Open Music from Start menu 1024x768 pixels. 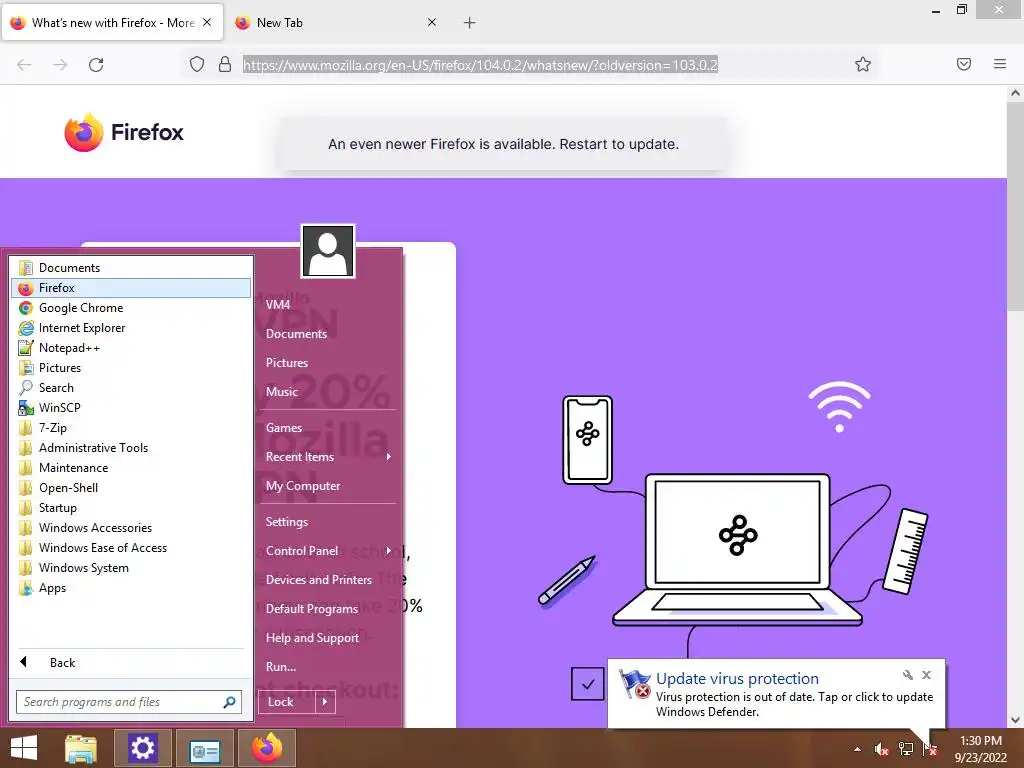pos(328,392)
